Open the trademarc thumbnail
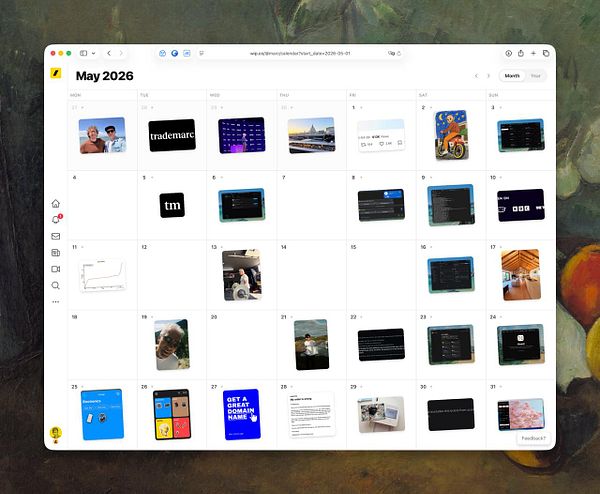Image resolution: width=600 pixels, height=494 pixels. 172,135
